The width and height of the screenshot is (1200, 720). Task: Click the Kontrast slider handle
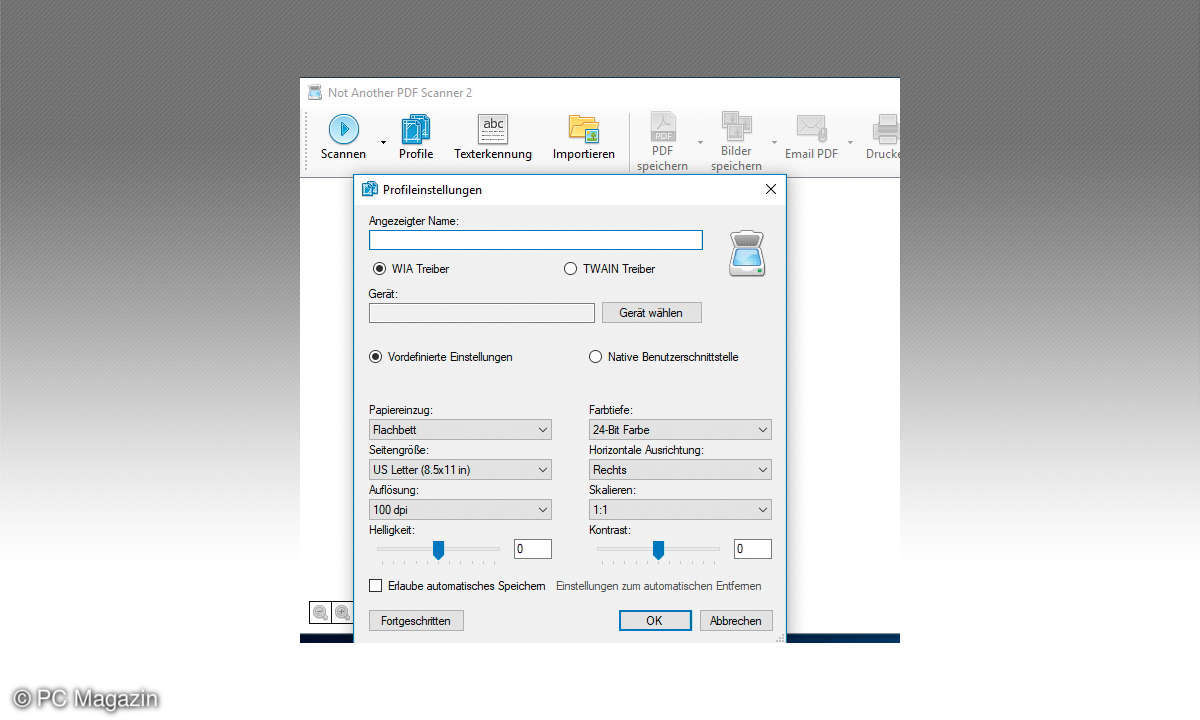pyautogui.click(x=658, y=549)
